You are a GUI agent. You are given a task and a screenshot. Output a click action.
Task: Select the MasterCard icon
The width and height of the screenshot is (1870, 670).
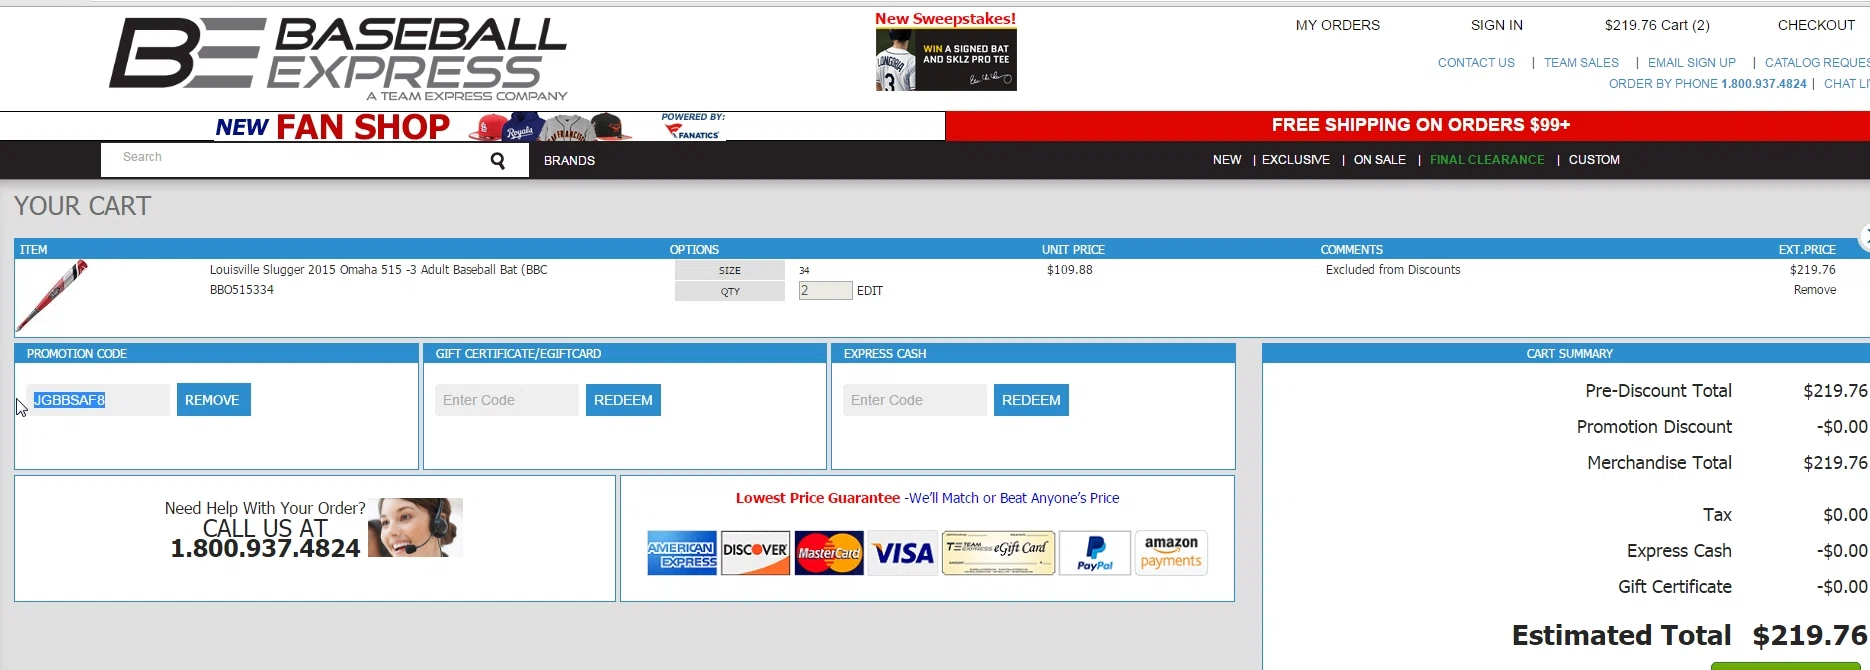click(829, 553)
